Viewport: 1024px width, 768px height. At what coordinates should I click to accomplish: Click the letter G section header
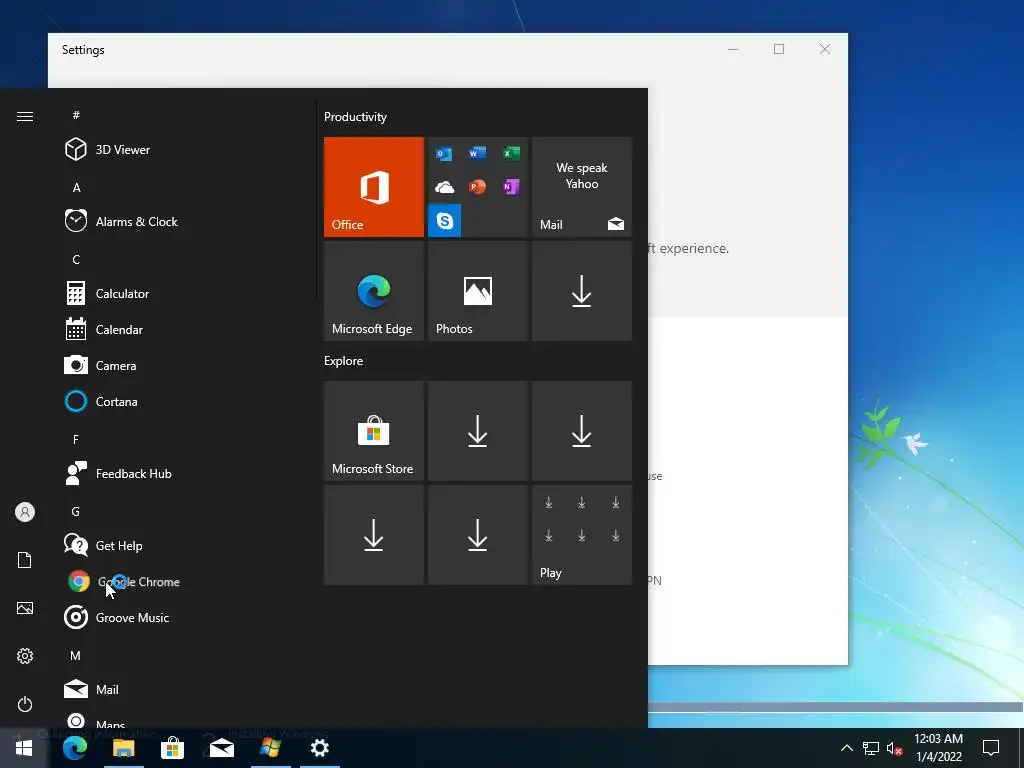coord(76,512)
